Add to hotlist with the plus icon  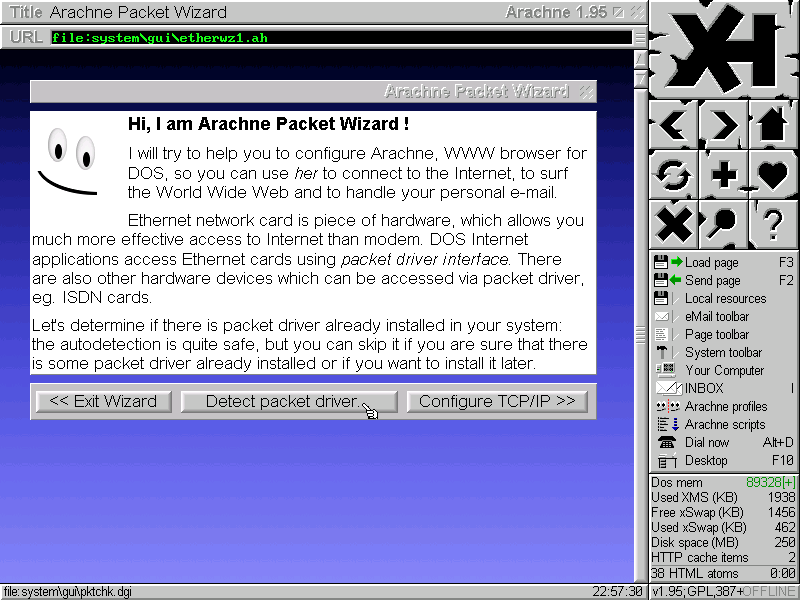click(723, 174)
